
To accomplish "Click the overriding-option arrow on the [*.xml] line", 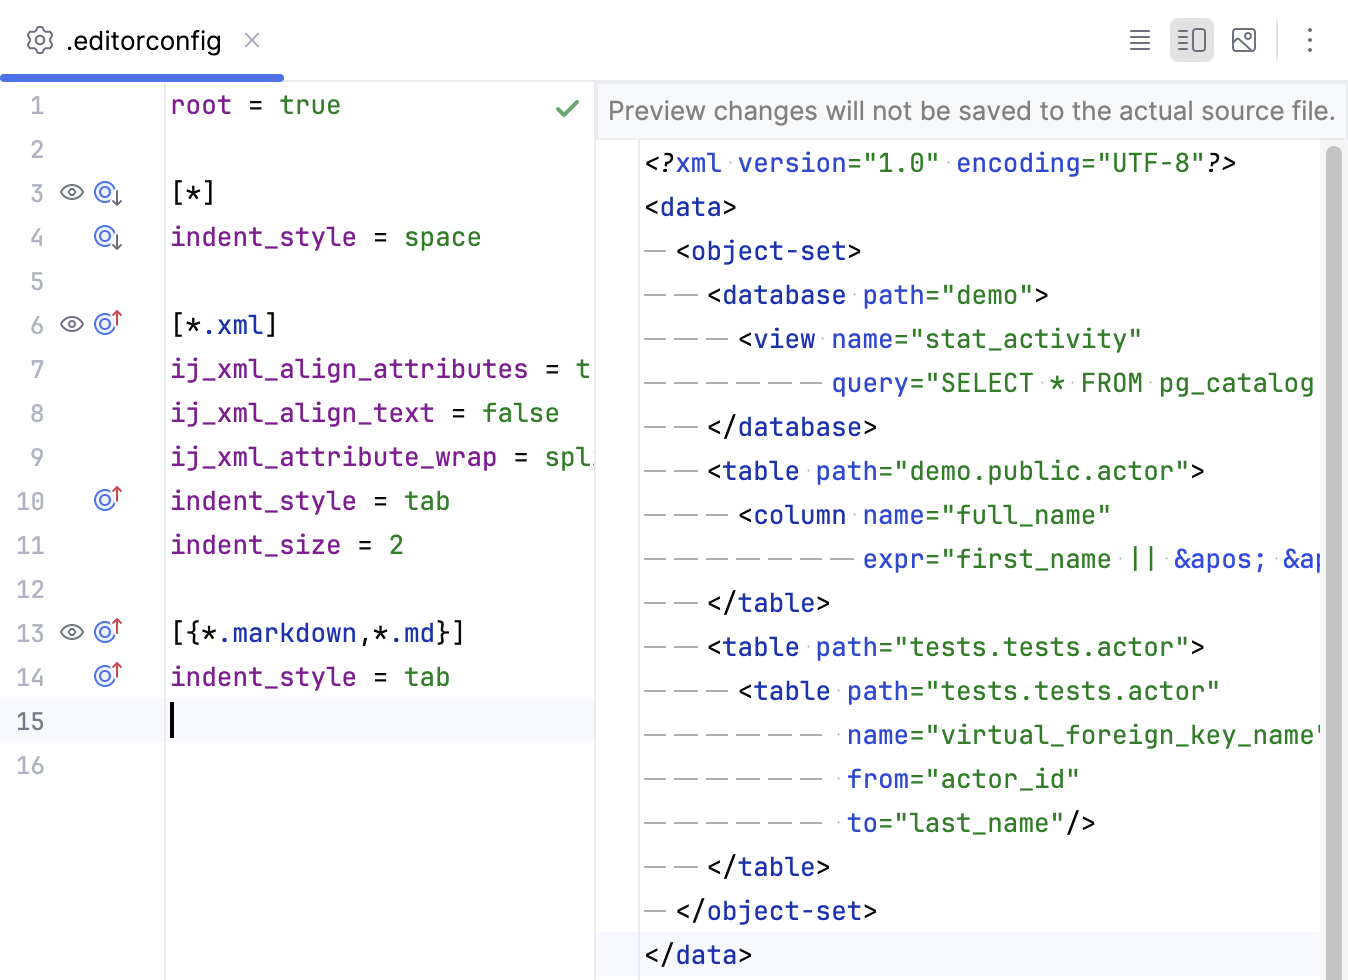I will (x=107, y=324).
